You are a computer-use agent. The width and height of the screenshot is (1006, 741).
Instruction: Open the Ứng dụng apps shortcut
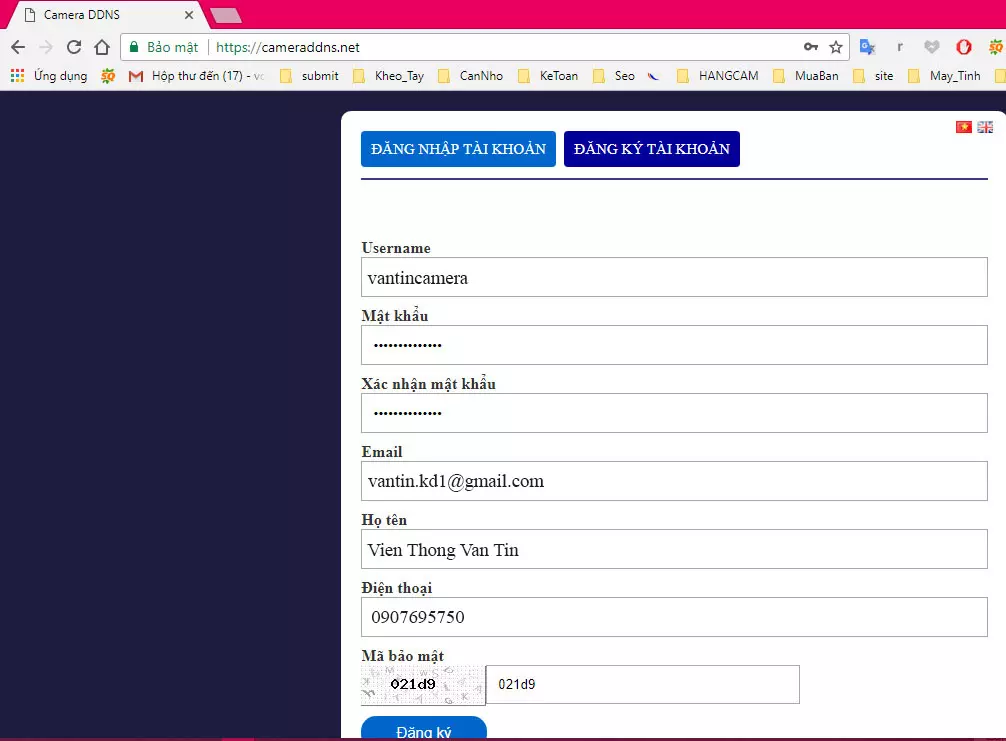point(49,76)
